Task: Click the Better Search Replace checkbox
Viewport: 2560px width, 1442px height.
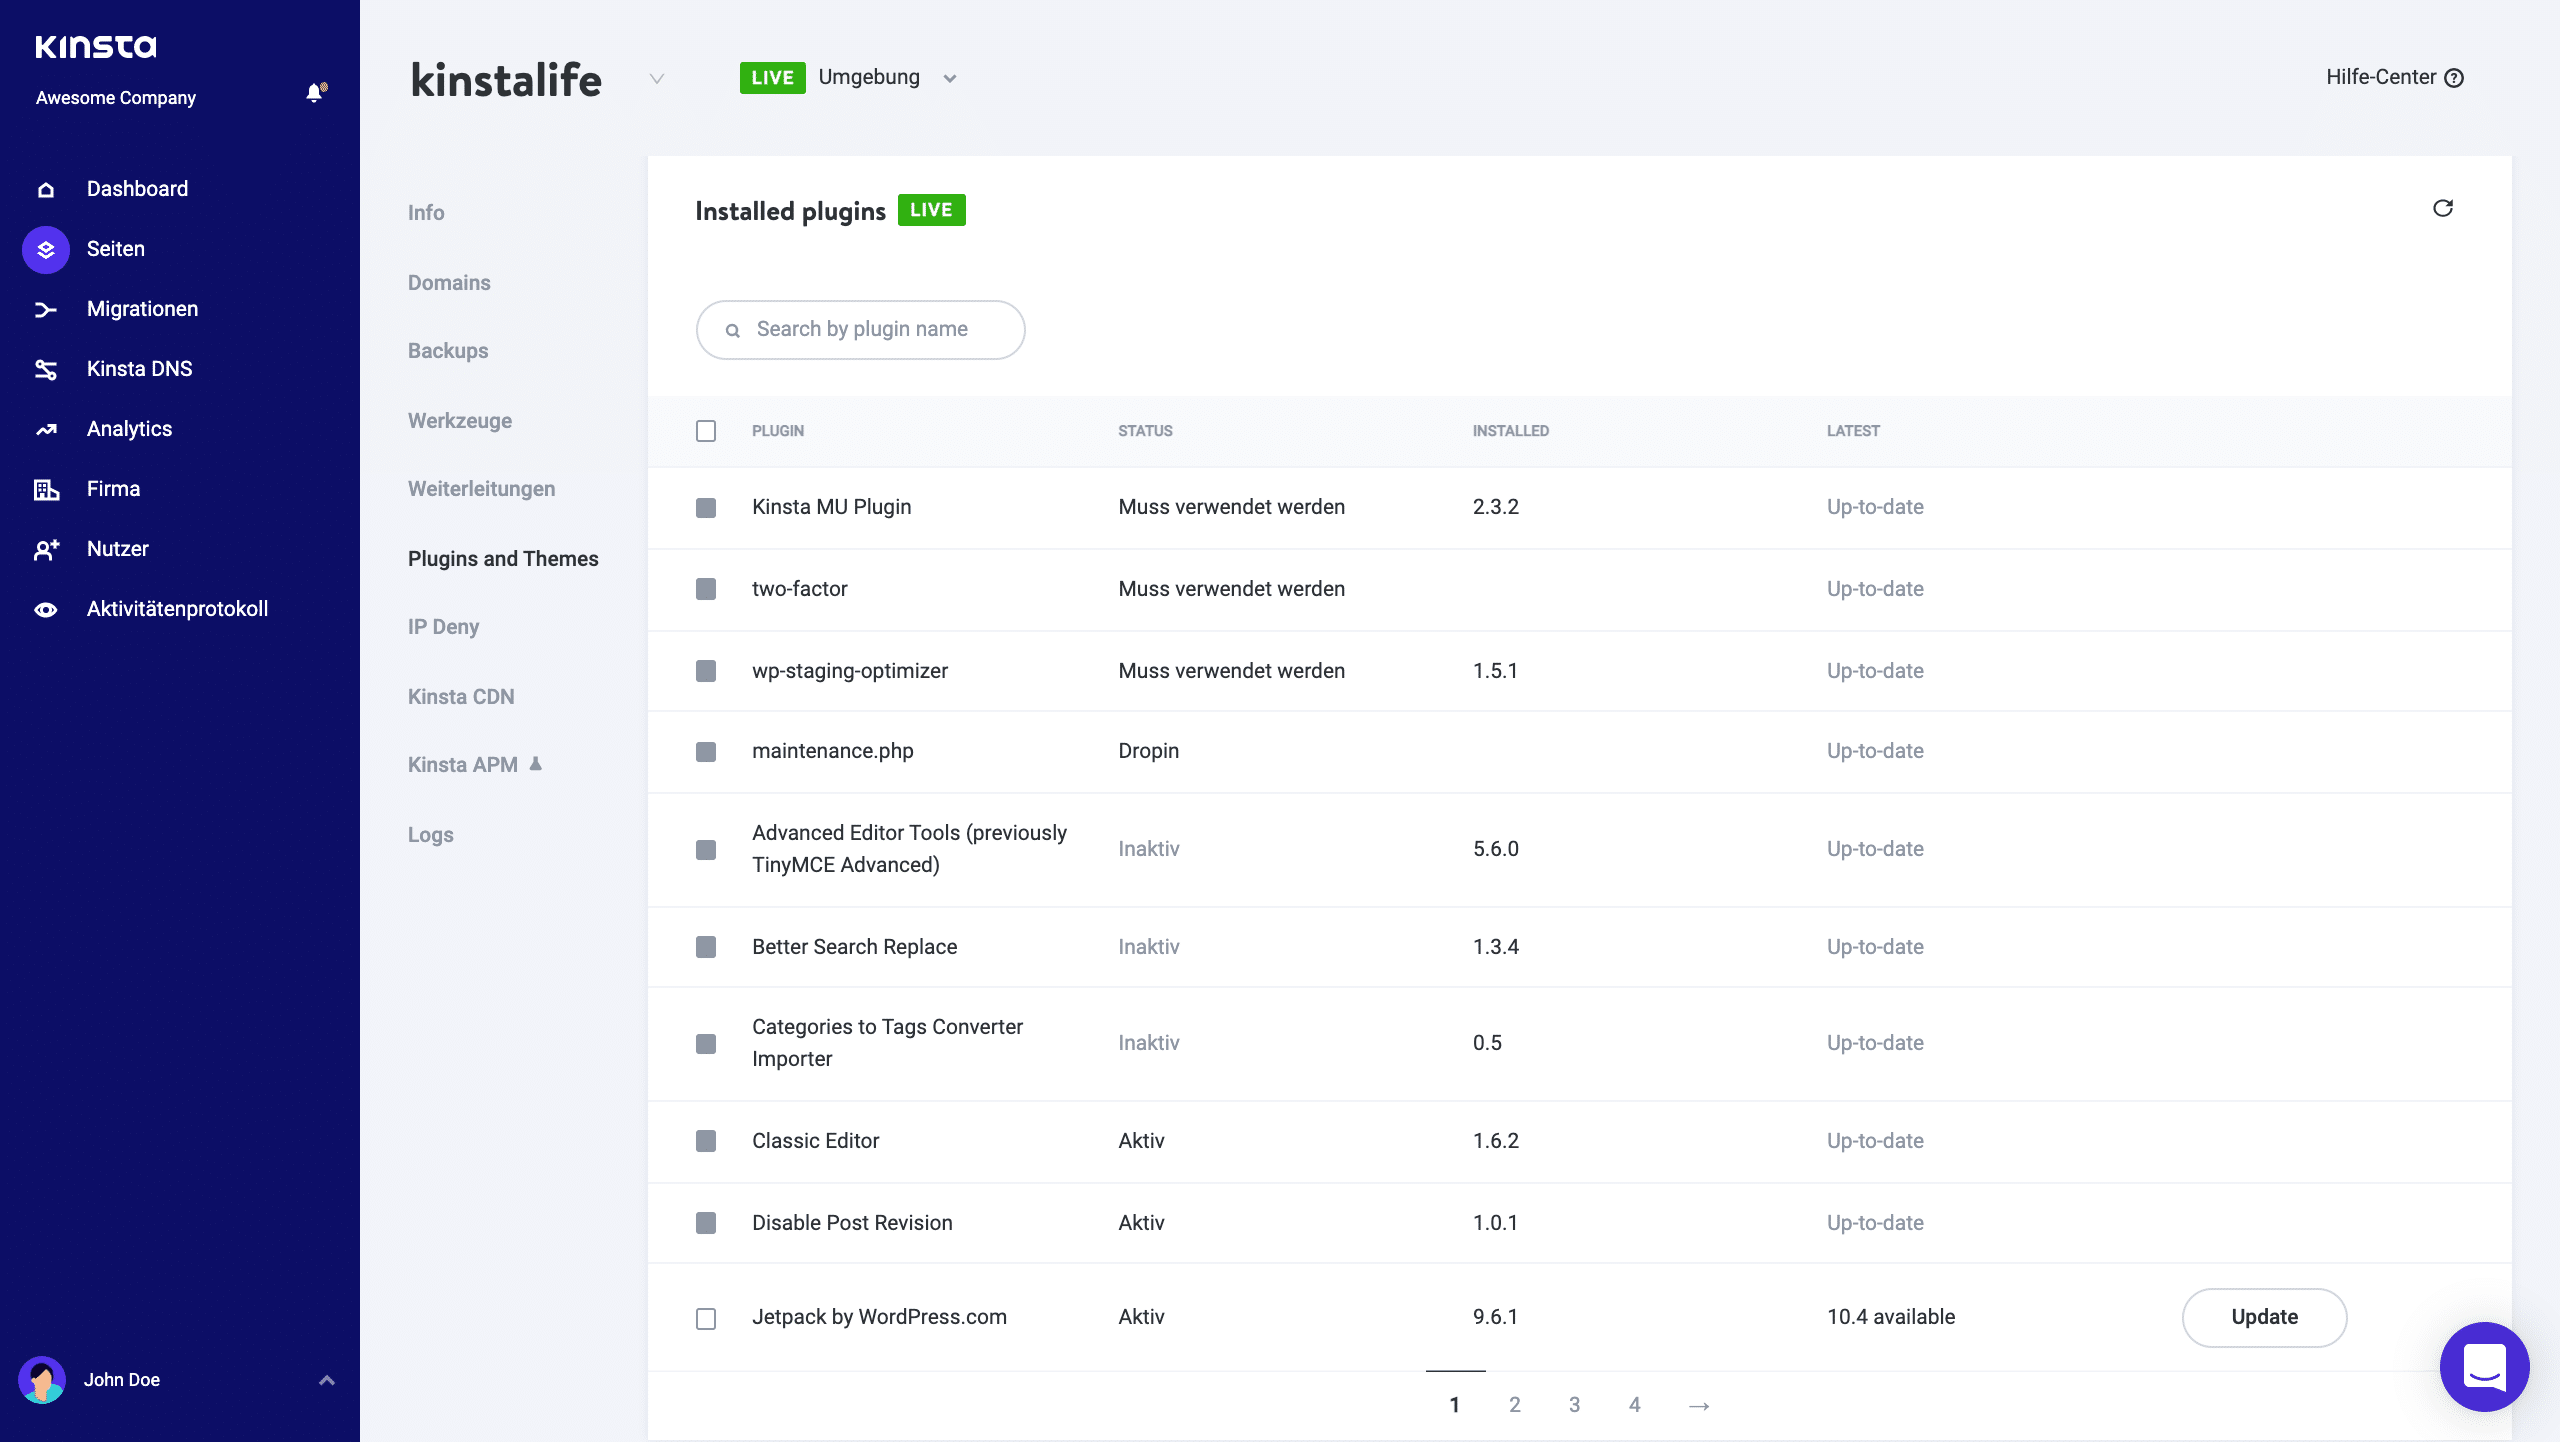Action: pos(706,947)
